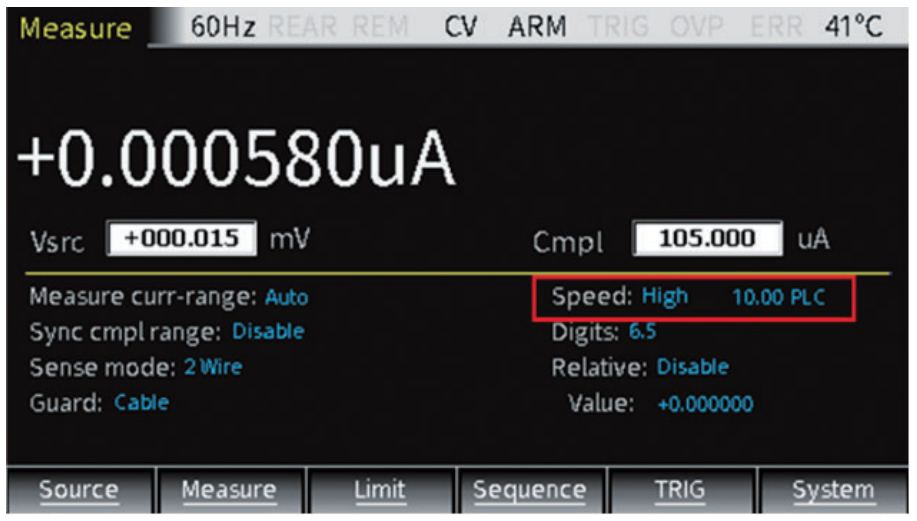Viewport: 917px width, 521px height.
Task: Change Sync cmpl range Disable setting
Action: [268, 332]
